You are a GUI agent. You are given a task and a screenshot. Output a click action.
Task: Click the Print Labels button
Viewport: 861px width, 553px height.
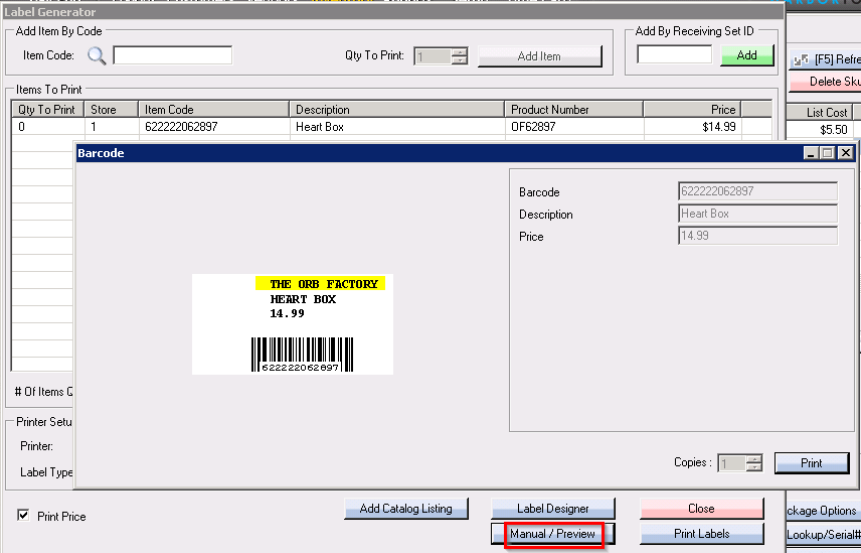point(702,534)
